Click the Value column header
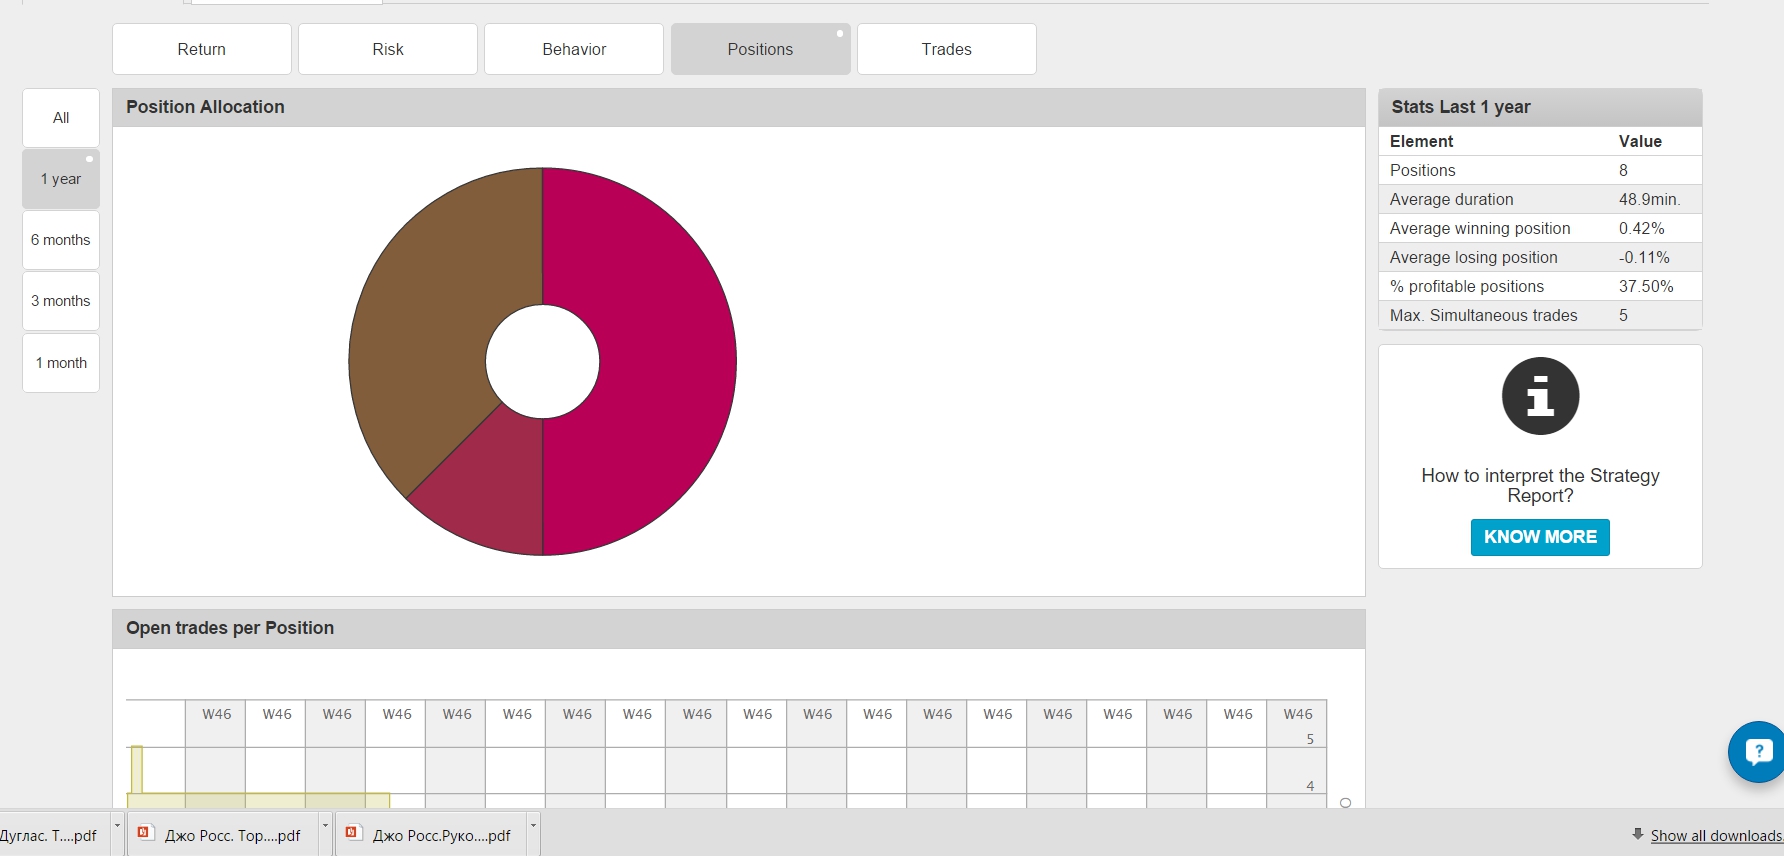 pos(1640,141)
